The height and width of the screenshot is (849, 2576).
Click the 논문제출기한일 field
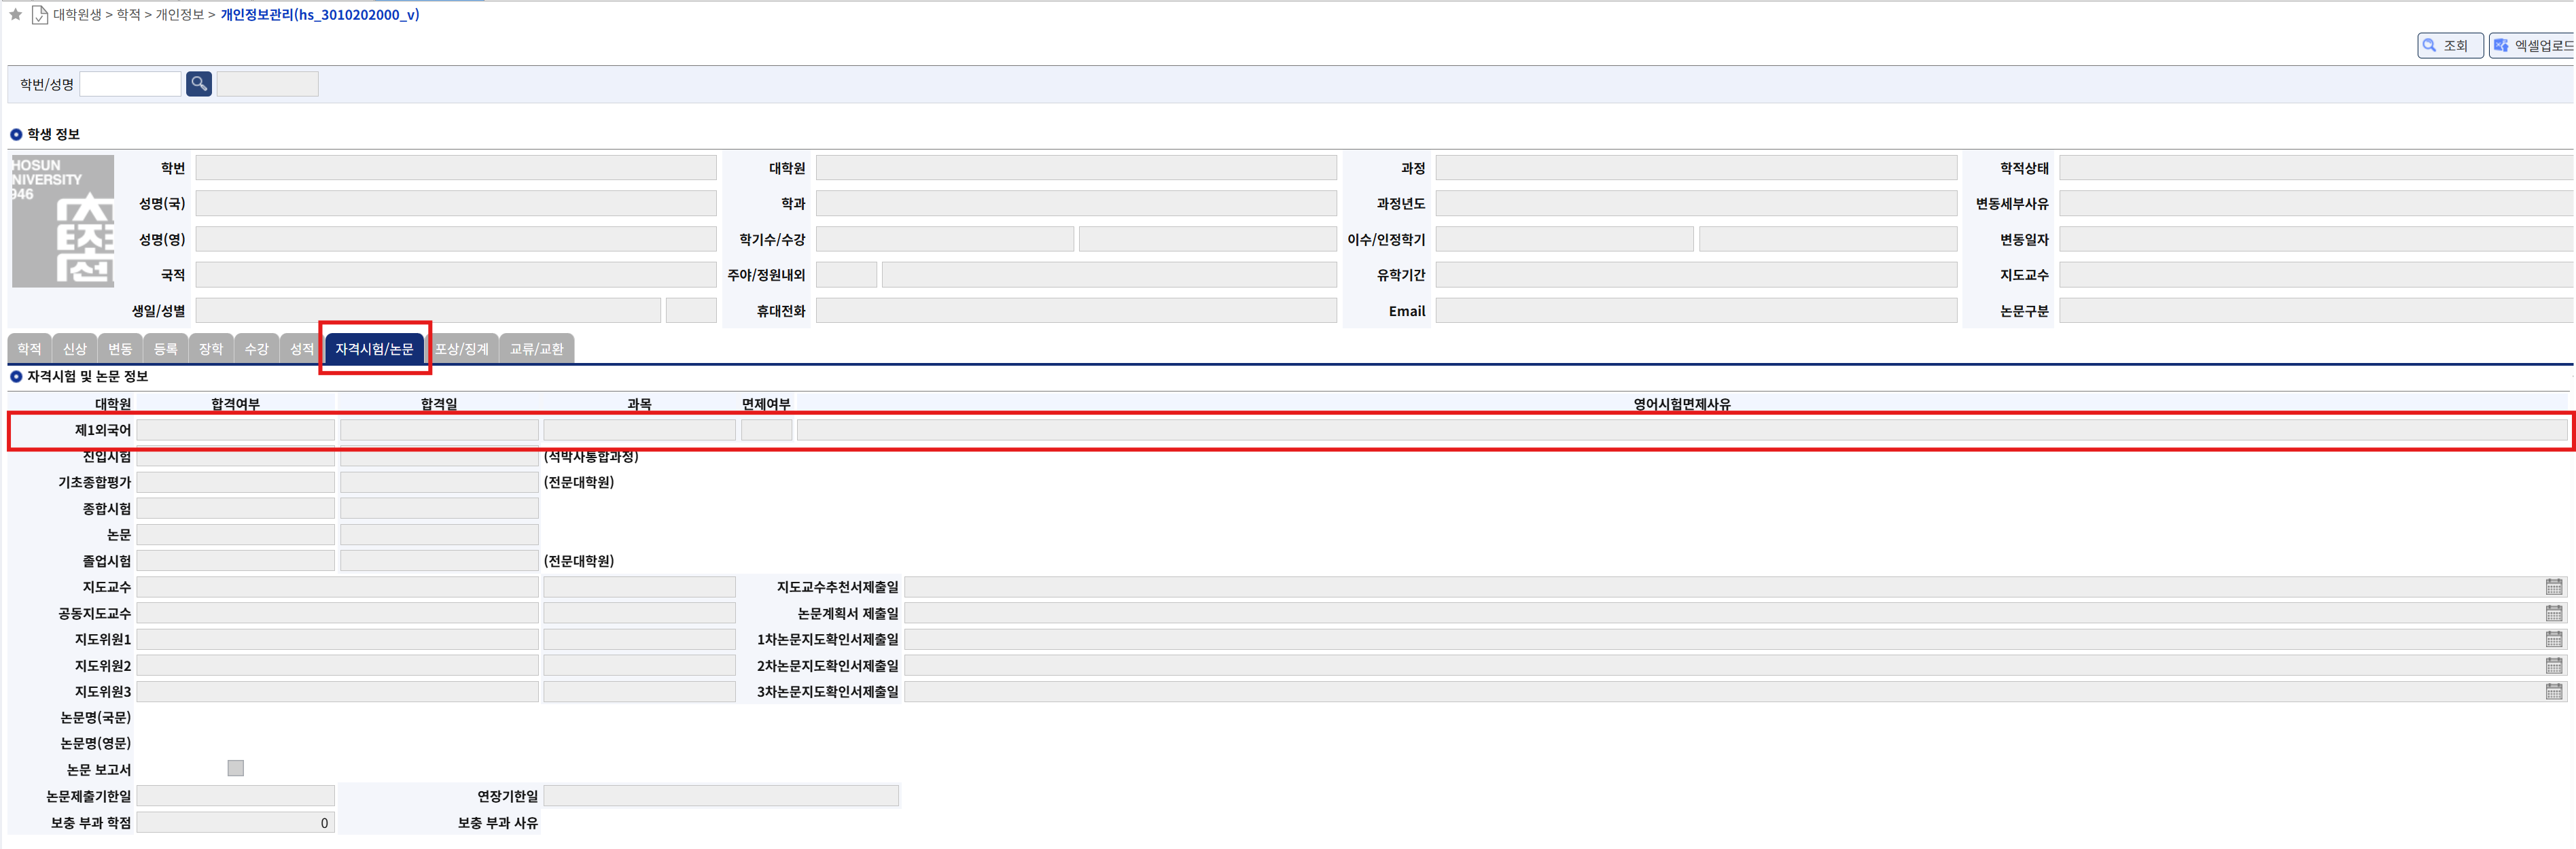pyautogui.click(x=236, y=796)
